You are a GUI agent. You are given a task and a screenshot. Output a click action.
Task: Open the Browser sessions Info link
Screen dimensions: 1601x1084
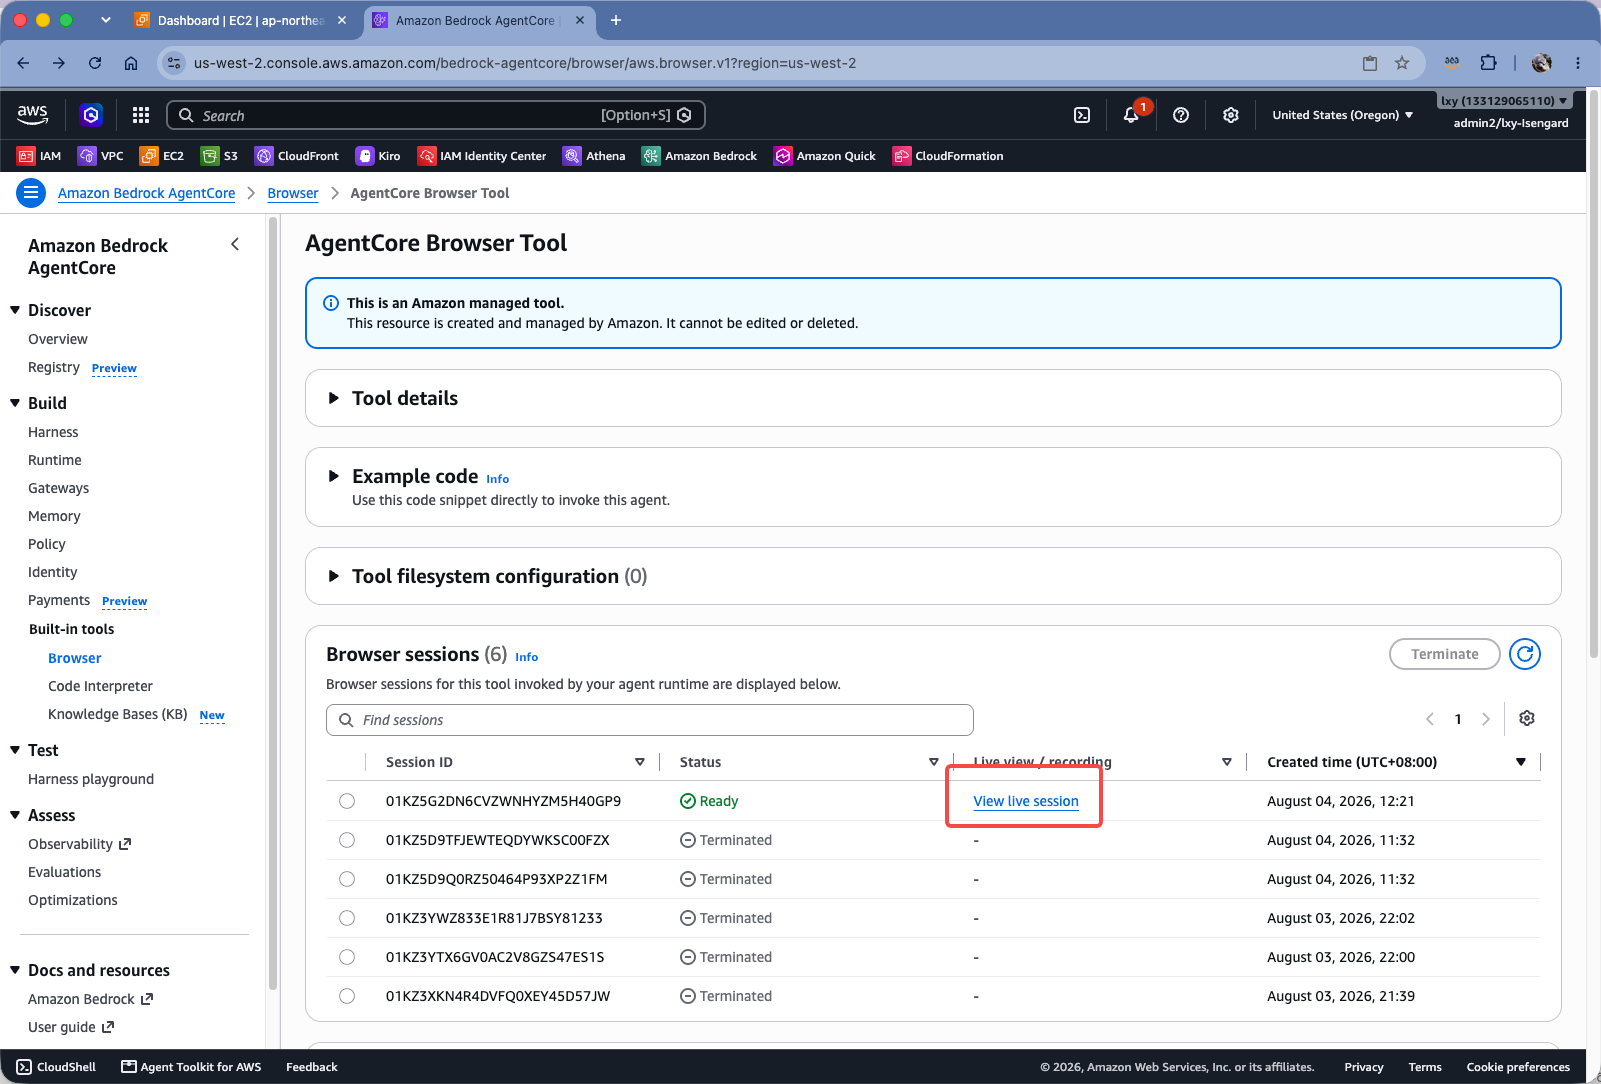[x=527, y=657]
